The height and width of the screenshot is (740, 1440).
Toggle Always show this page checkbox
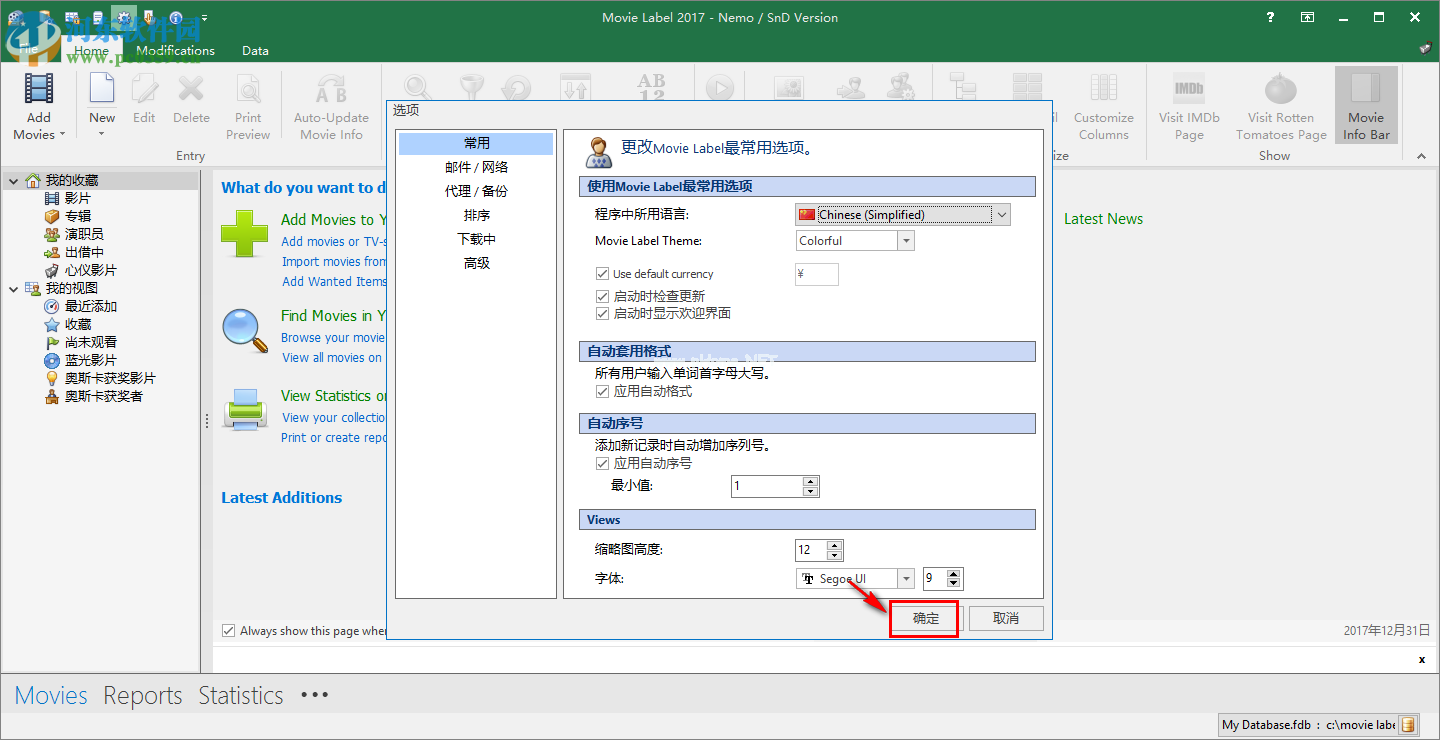tap(228, 631)
